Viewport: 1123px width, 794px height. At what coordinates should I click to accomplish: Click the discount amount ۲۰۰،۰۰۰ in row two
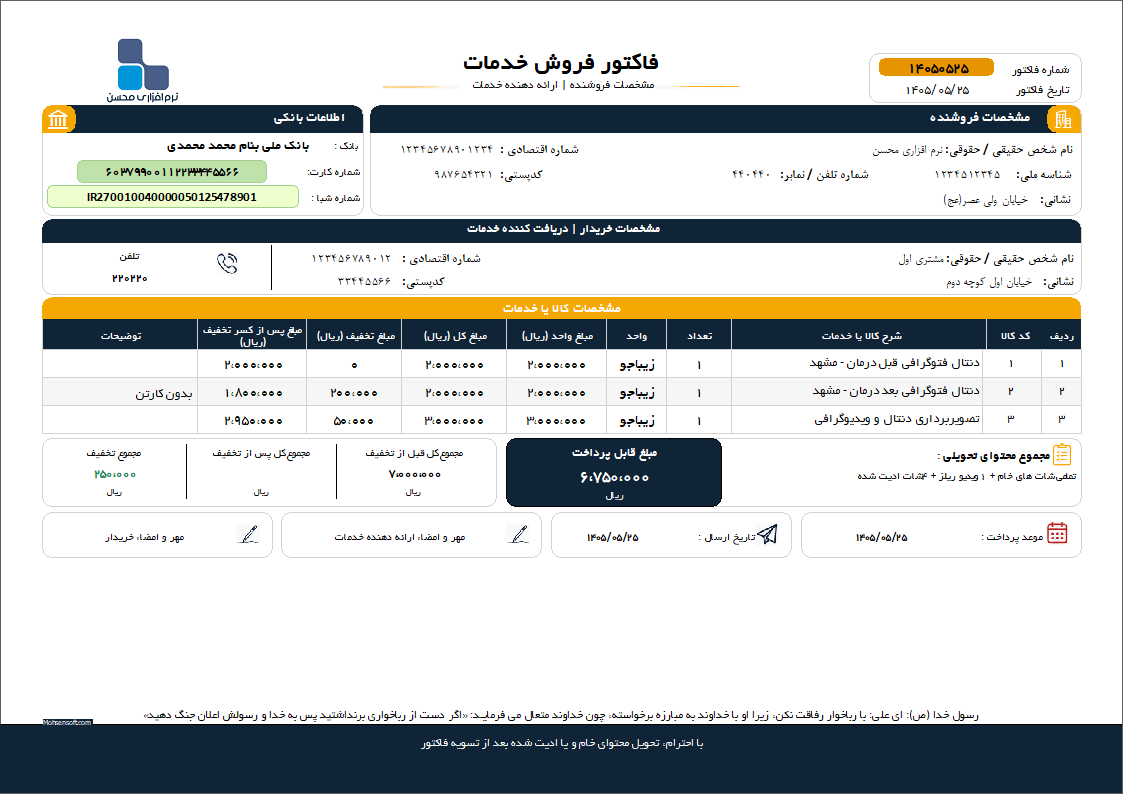pyautogui.click(x=354, y=393)
